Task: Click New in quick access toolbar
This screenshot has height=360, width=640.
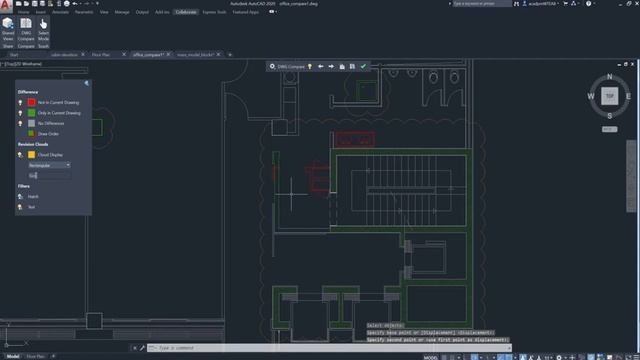Action: pyautogui.click(x=18, y=4)
